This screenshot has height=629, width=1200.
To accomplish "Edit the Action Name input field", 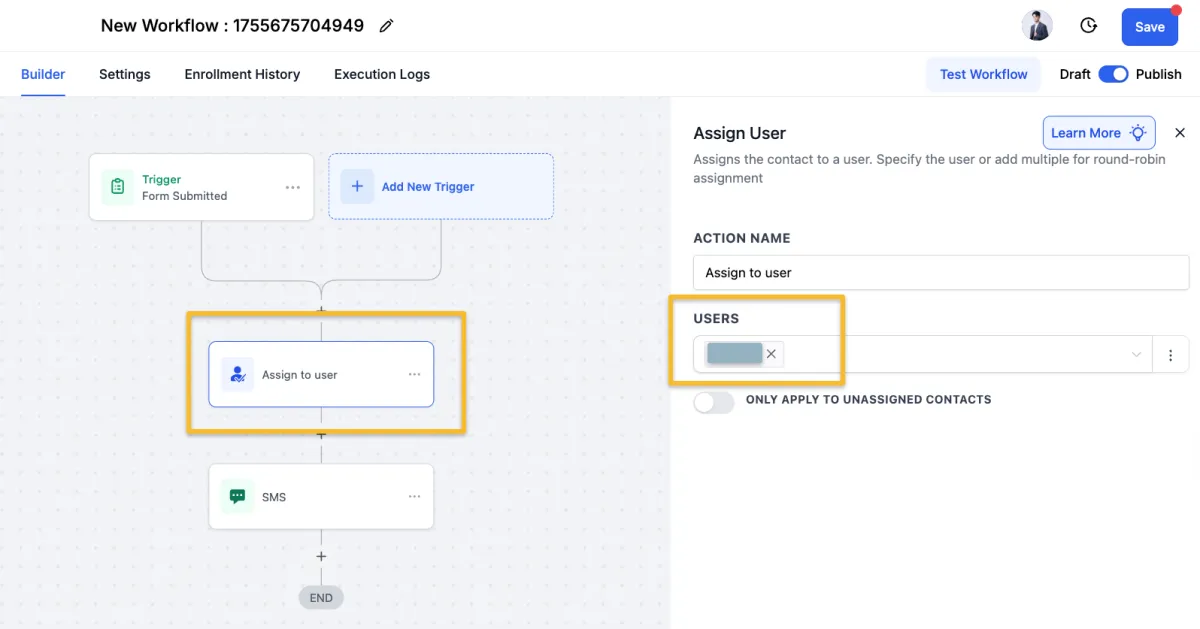I will click(940, 272).
